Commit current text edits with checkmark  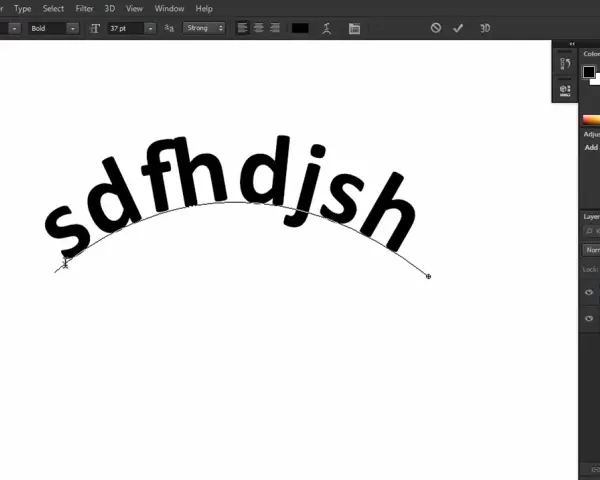click(x=458, y=28)
